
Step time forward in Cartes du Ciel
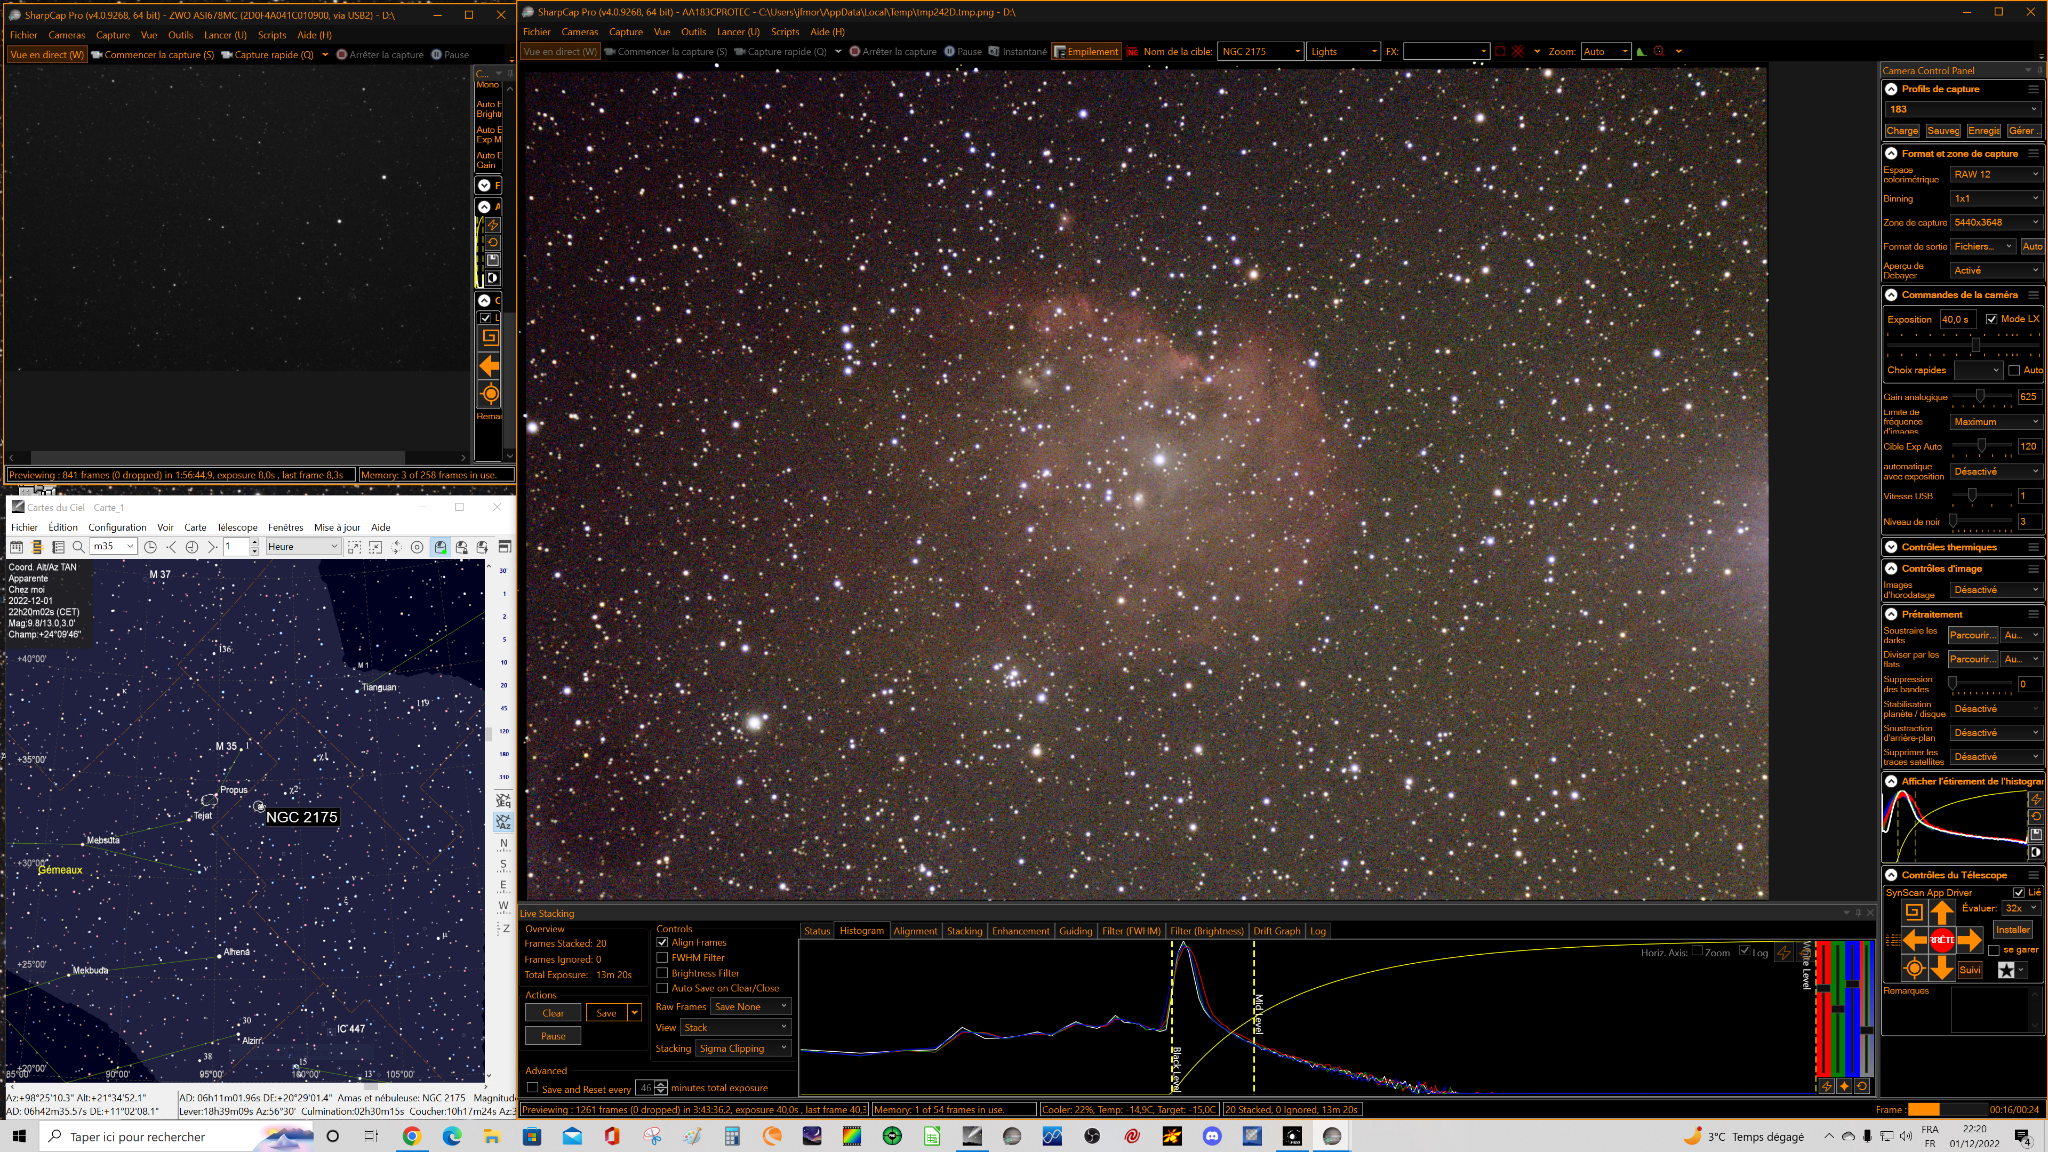pyautogui.click(x=212, y=547)
